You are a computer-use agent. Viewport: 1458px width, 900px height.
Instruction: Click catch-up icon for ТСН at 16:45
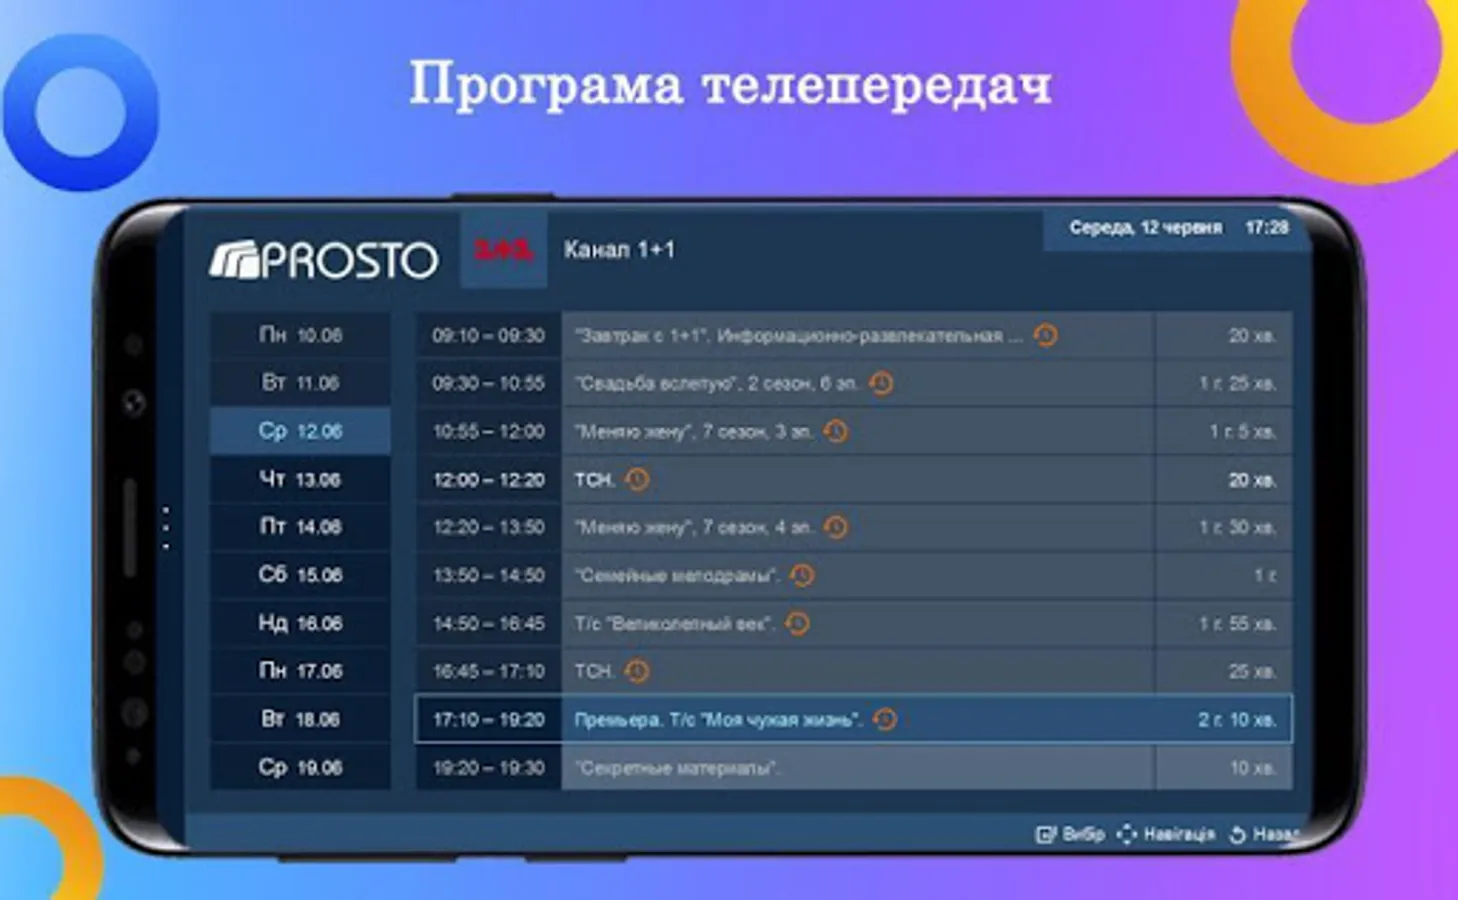click(x=637, y=671)
